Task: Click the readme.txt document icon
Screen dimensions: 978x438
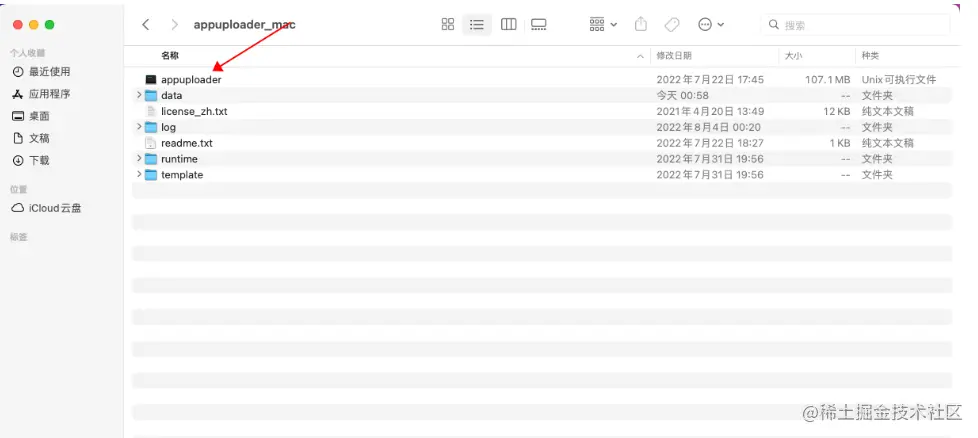Action: click(x=150, y=143)
